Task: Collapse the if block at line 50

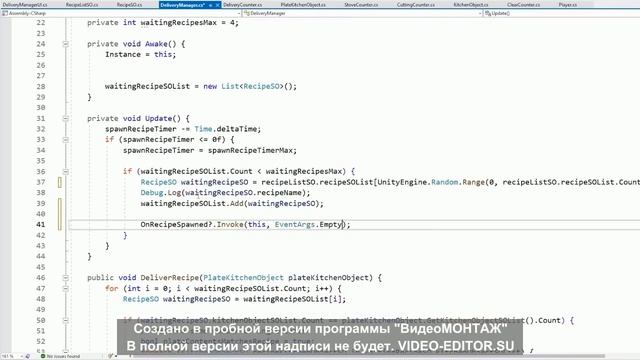Action: (x=65, y=320)
